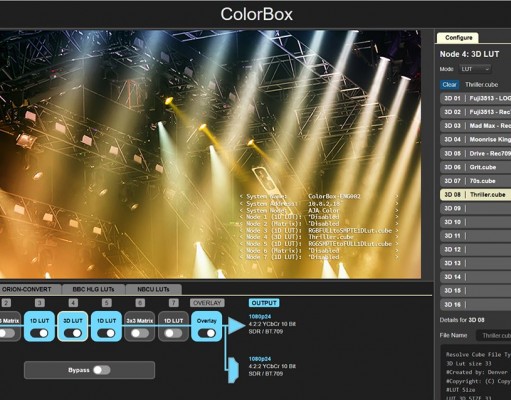Image resolution: width=511 pixels, height=400 pixels.
Task: Select the OVERLAY stage label
Action: [x=207, y=303]
